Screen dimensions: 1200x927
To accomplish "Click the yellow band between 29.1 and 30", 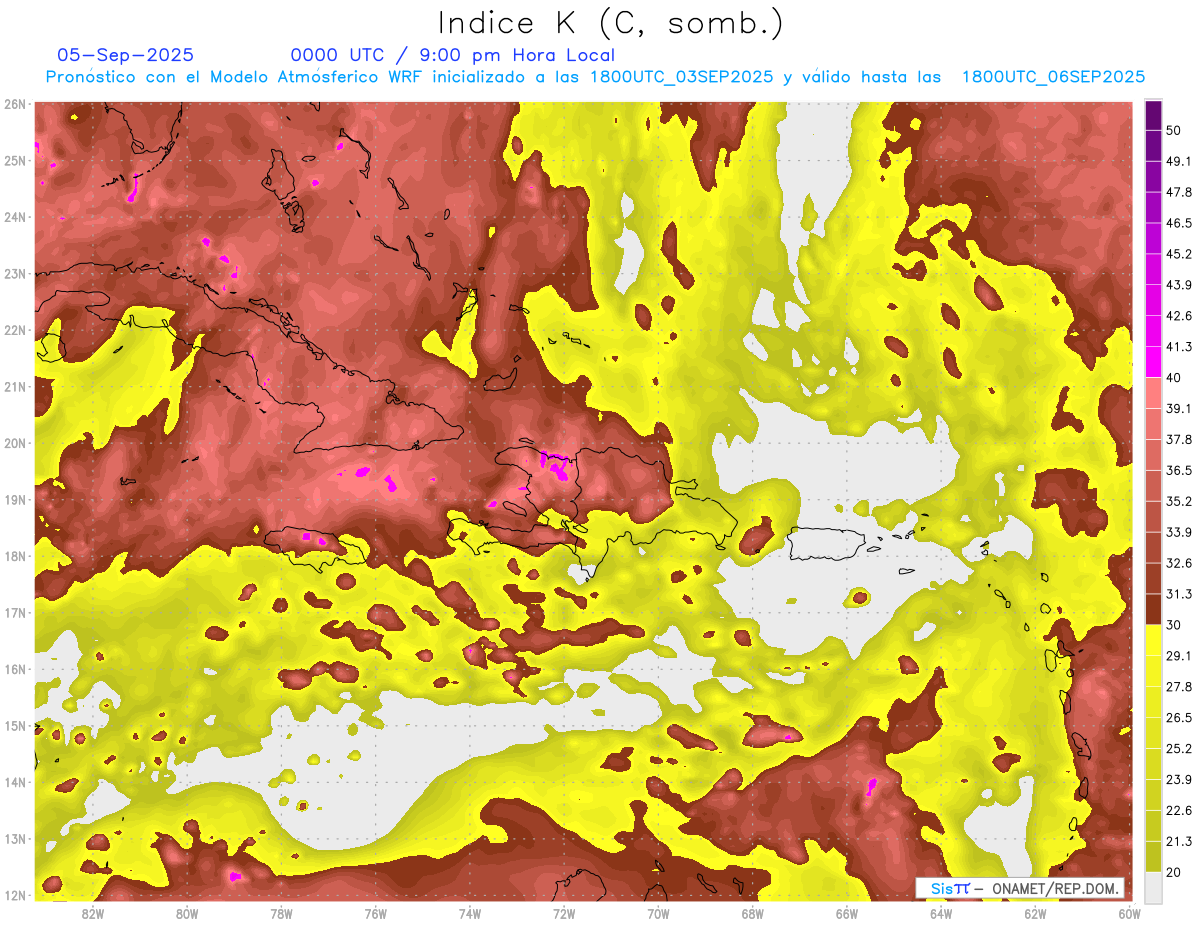I will tap(1152, 640).
